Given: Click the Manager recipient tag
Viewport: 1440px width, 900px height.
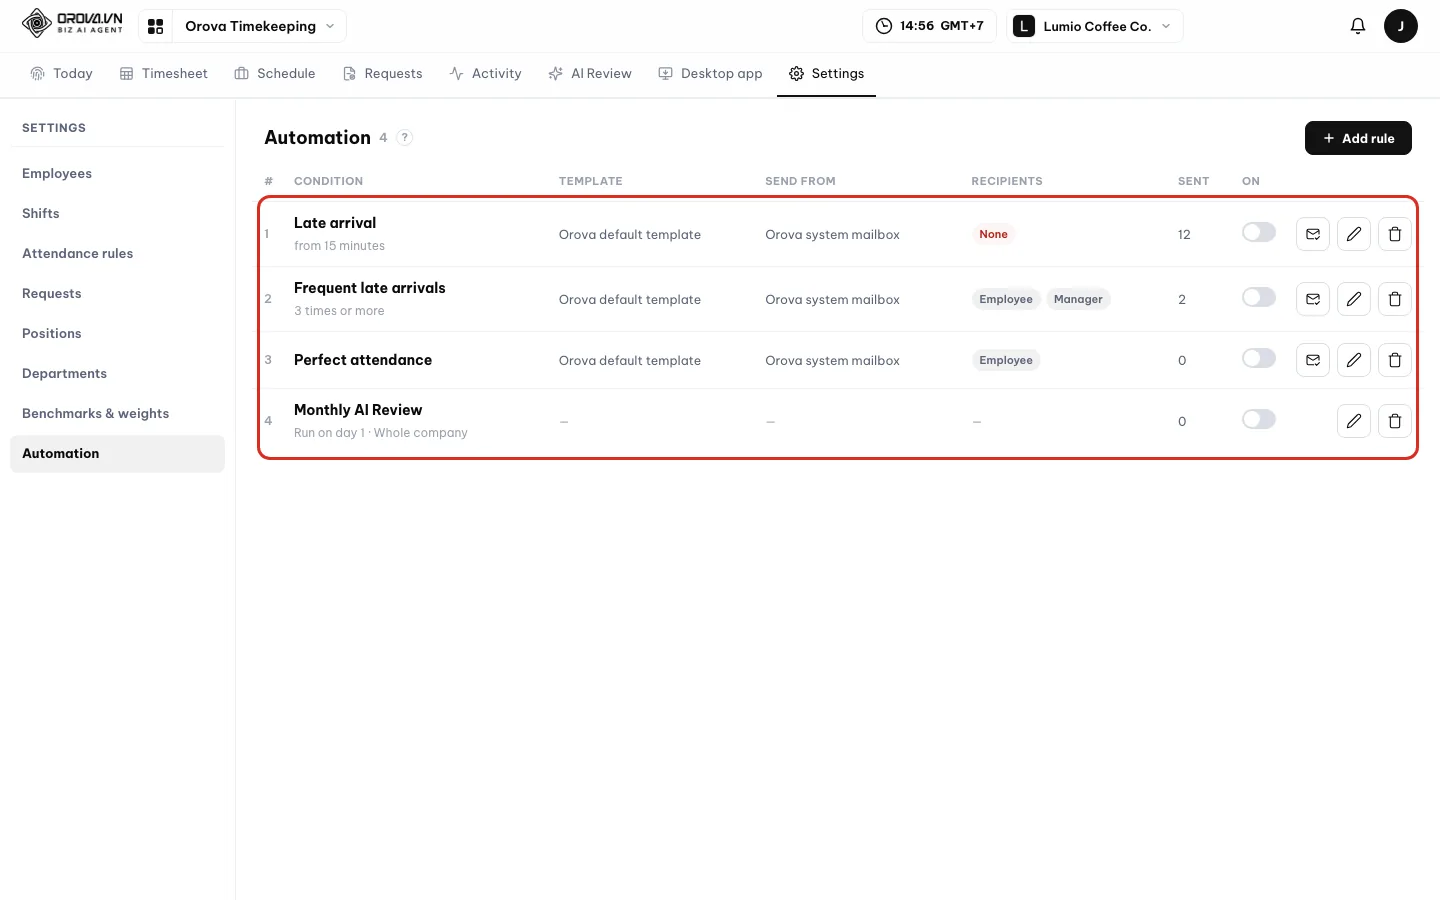Looking at the screenshot, I should (x=1078, y=299).
